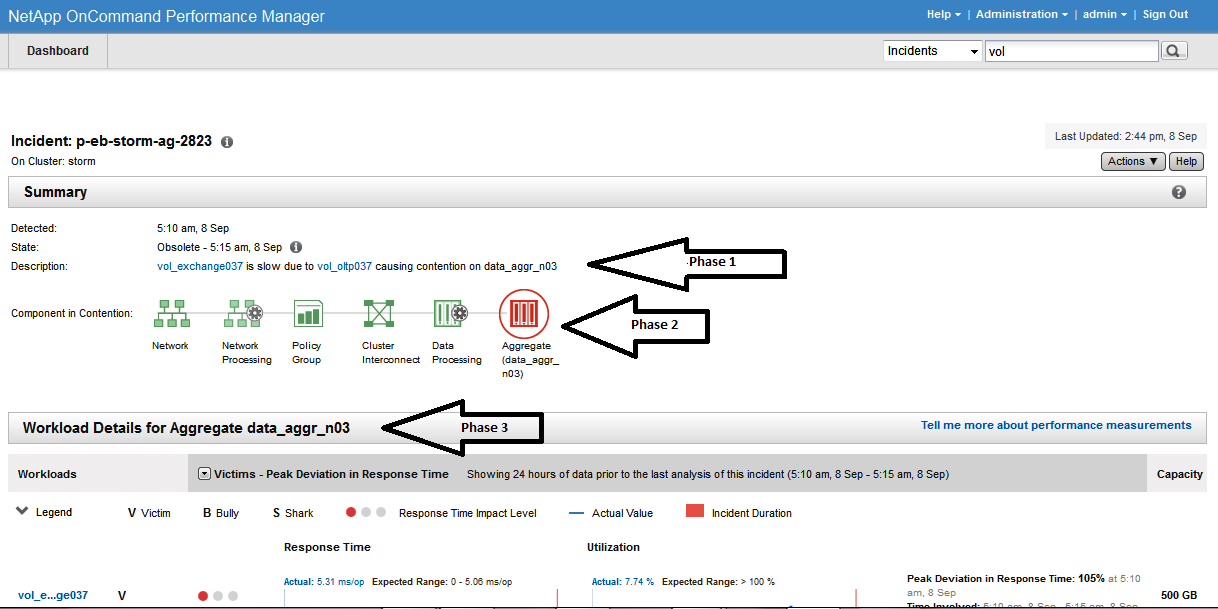This screenshot has height=609, width=1218.
Task: Click the info icon beside Obsolete state
Action: (x=296, y=247)
